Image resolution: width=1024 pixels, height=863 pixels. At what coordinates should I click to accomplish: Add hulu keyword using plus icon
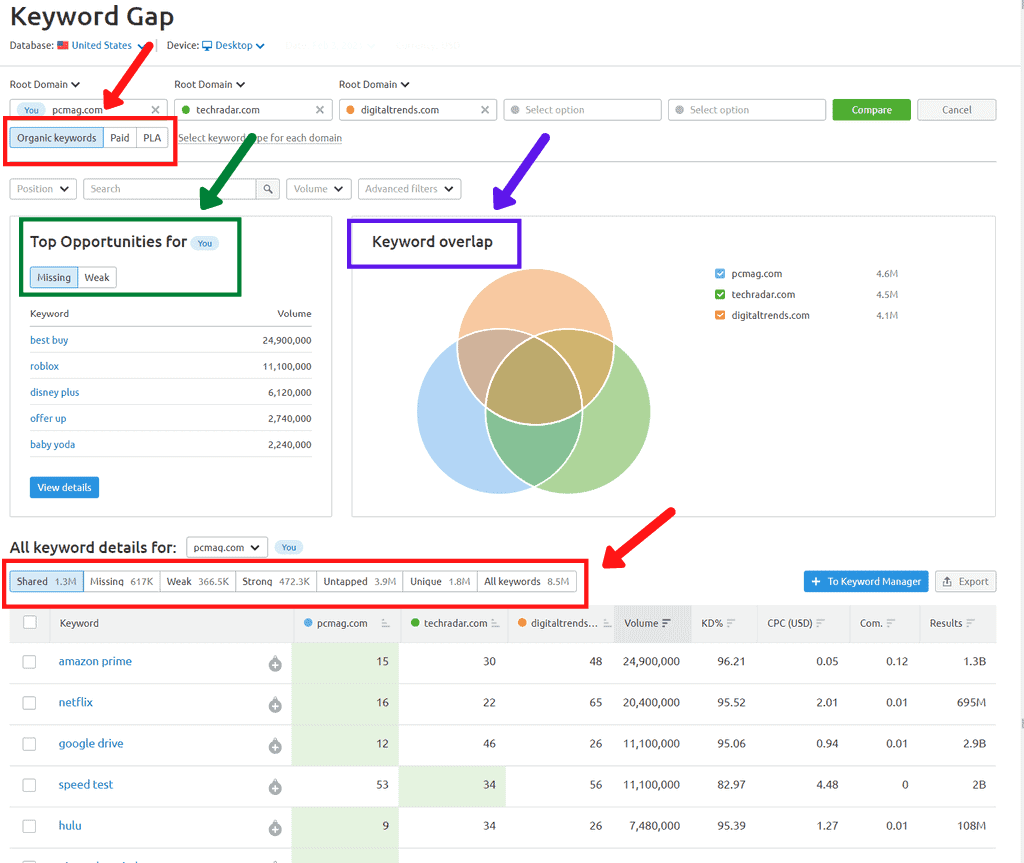pos(275,829)
